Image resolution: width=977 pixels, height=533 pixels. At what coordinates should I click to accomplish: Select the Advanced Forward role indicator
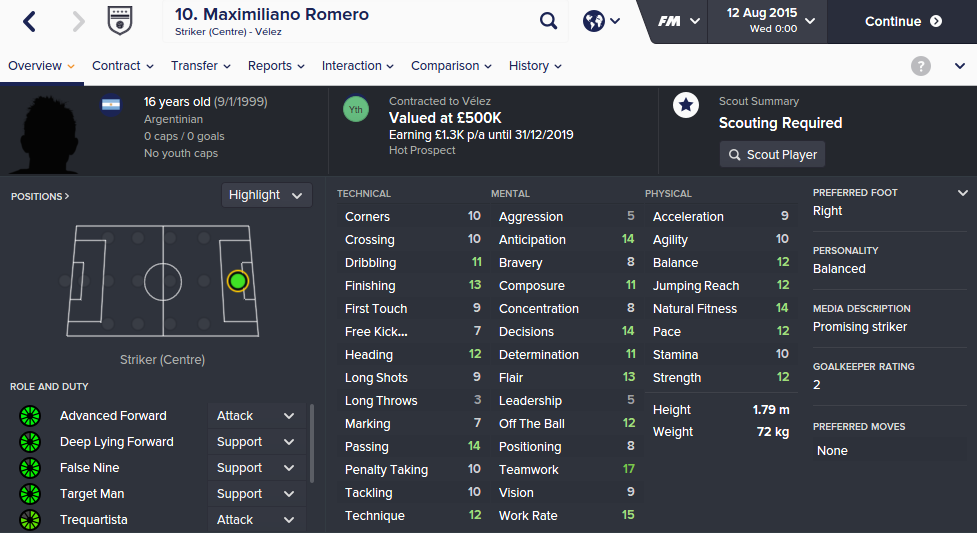coord(29,416)
